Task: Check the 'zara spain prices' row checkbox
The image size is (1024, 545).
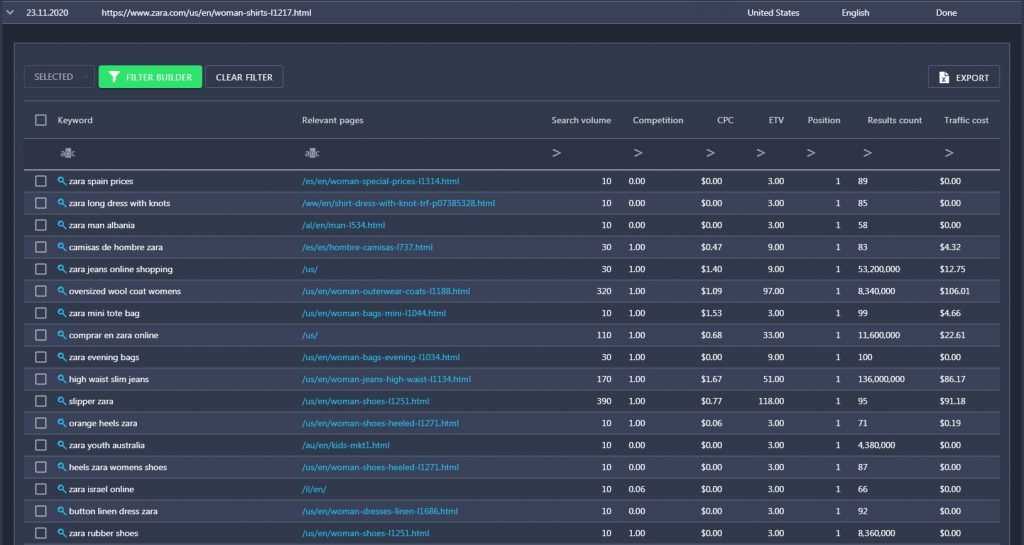Action: (x=40, y=181)
